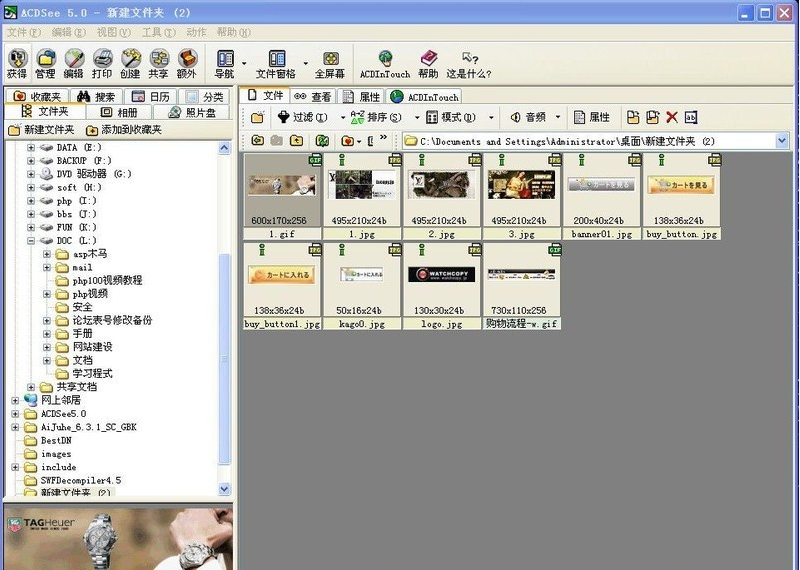Expand the asp木马 folder node
Viewport: 800px width, 570px height.
click(47, 254)
